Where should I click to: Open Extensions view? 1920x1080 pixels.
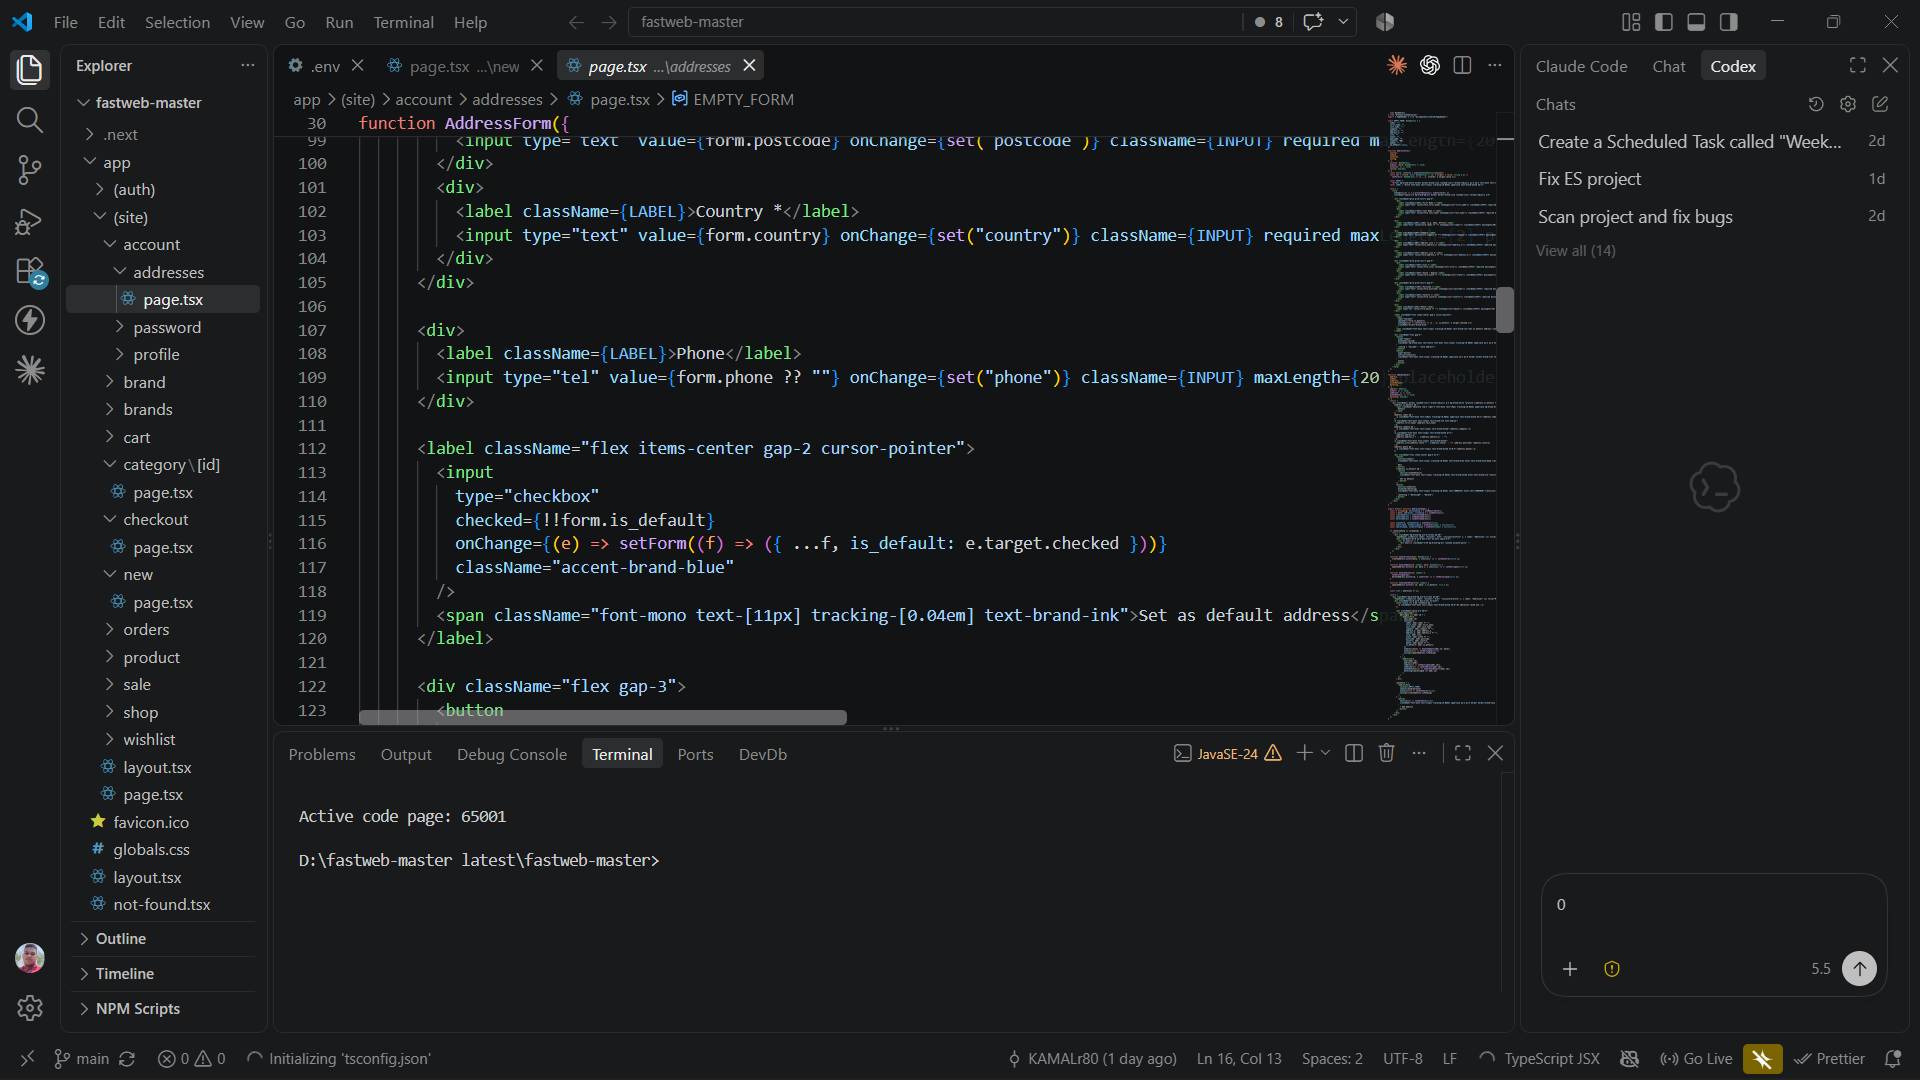30,271
